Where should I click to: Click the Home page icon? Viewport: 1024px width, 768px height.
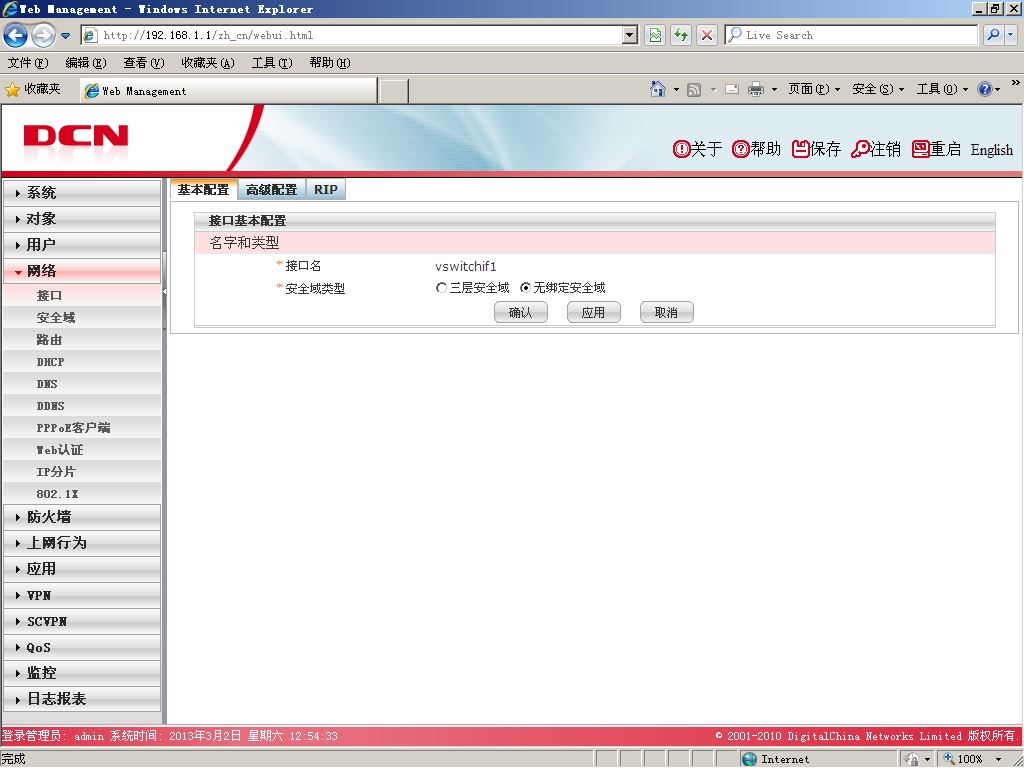658,89
